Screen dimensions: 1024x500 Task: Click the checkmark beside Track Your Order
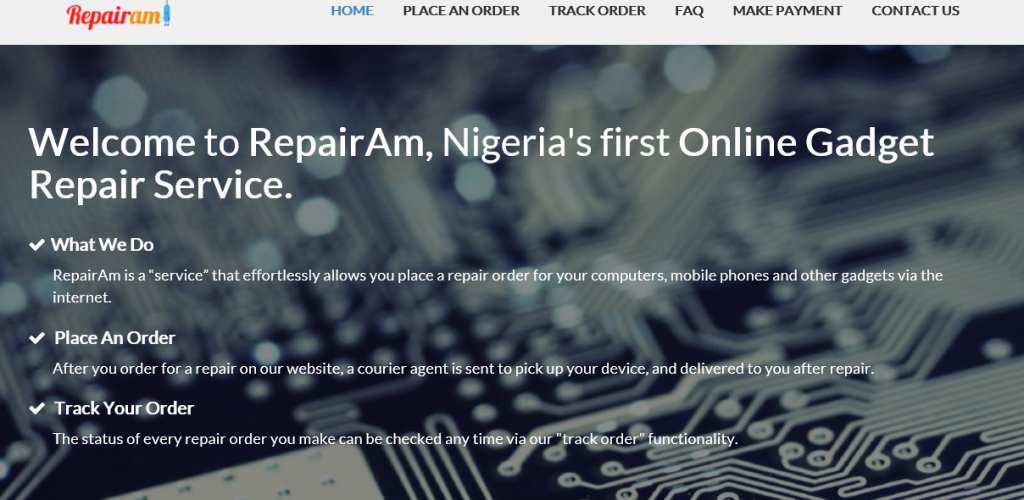[x=37, y=409]
